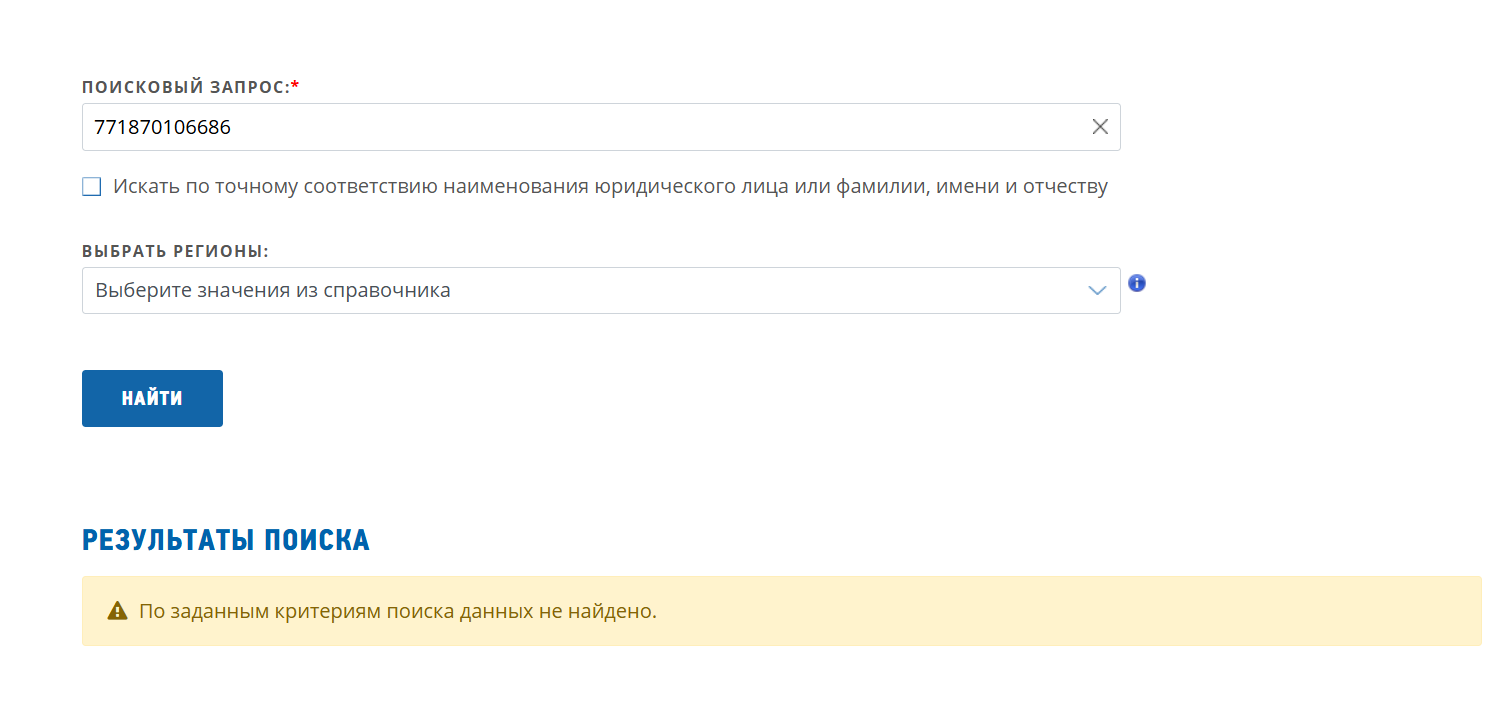Click the 'ВЫБРАТЬ РЕГИОНЫ' field label

[175, 251]
